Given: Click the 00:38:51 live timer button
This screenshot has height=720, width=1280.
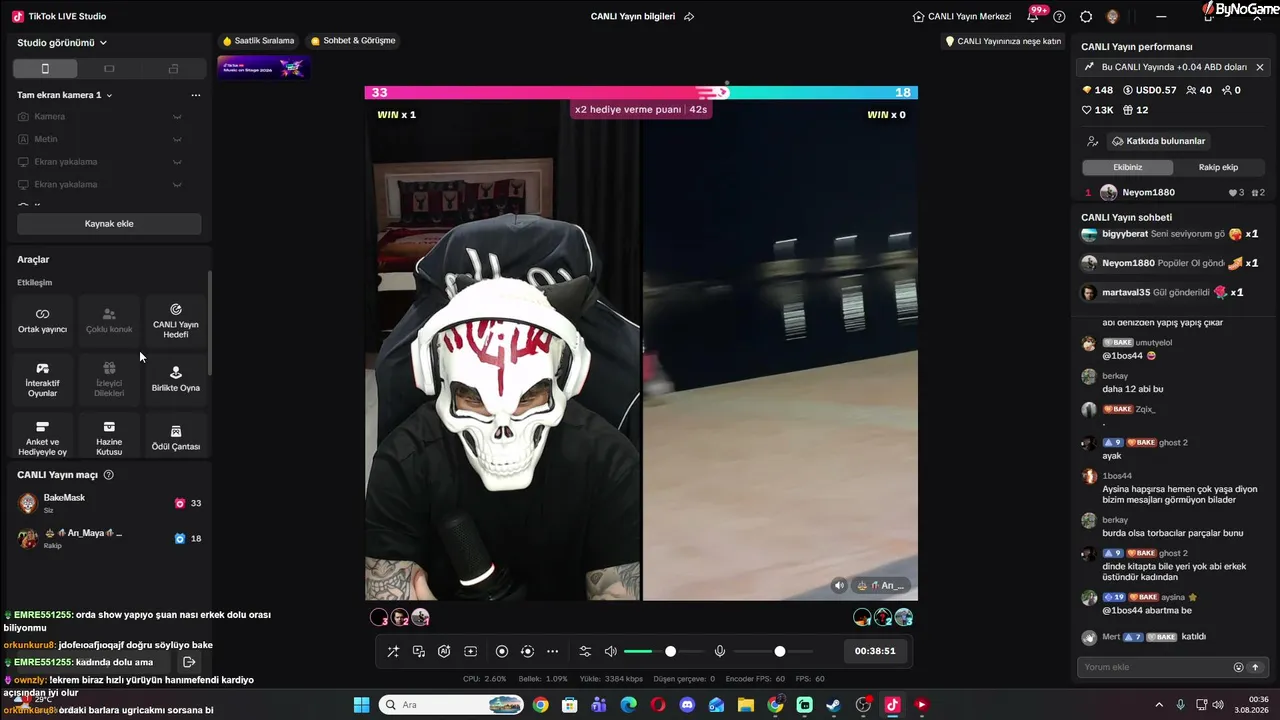Looking at the screenshot, I should click(875, 651).
